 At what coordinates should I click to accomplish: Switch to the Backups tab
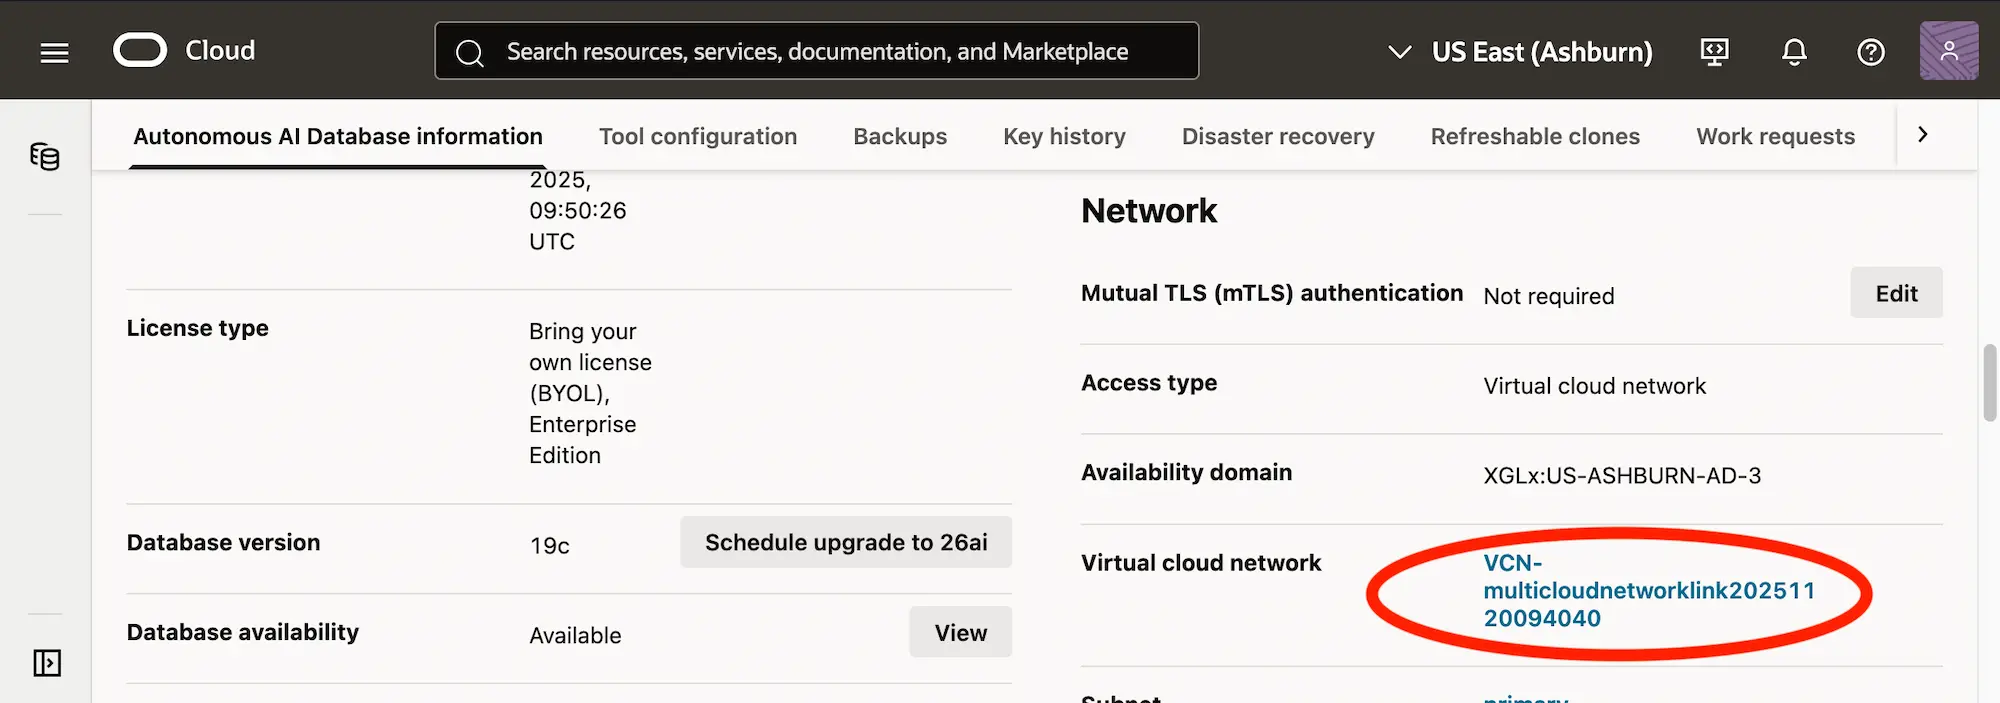[x=899, y=136]
